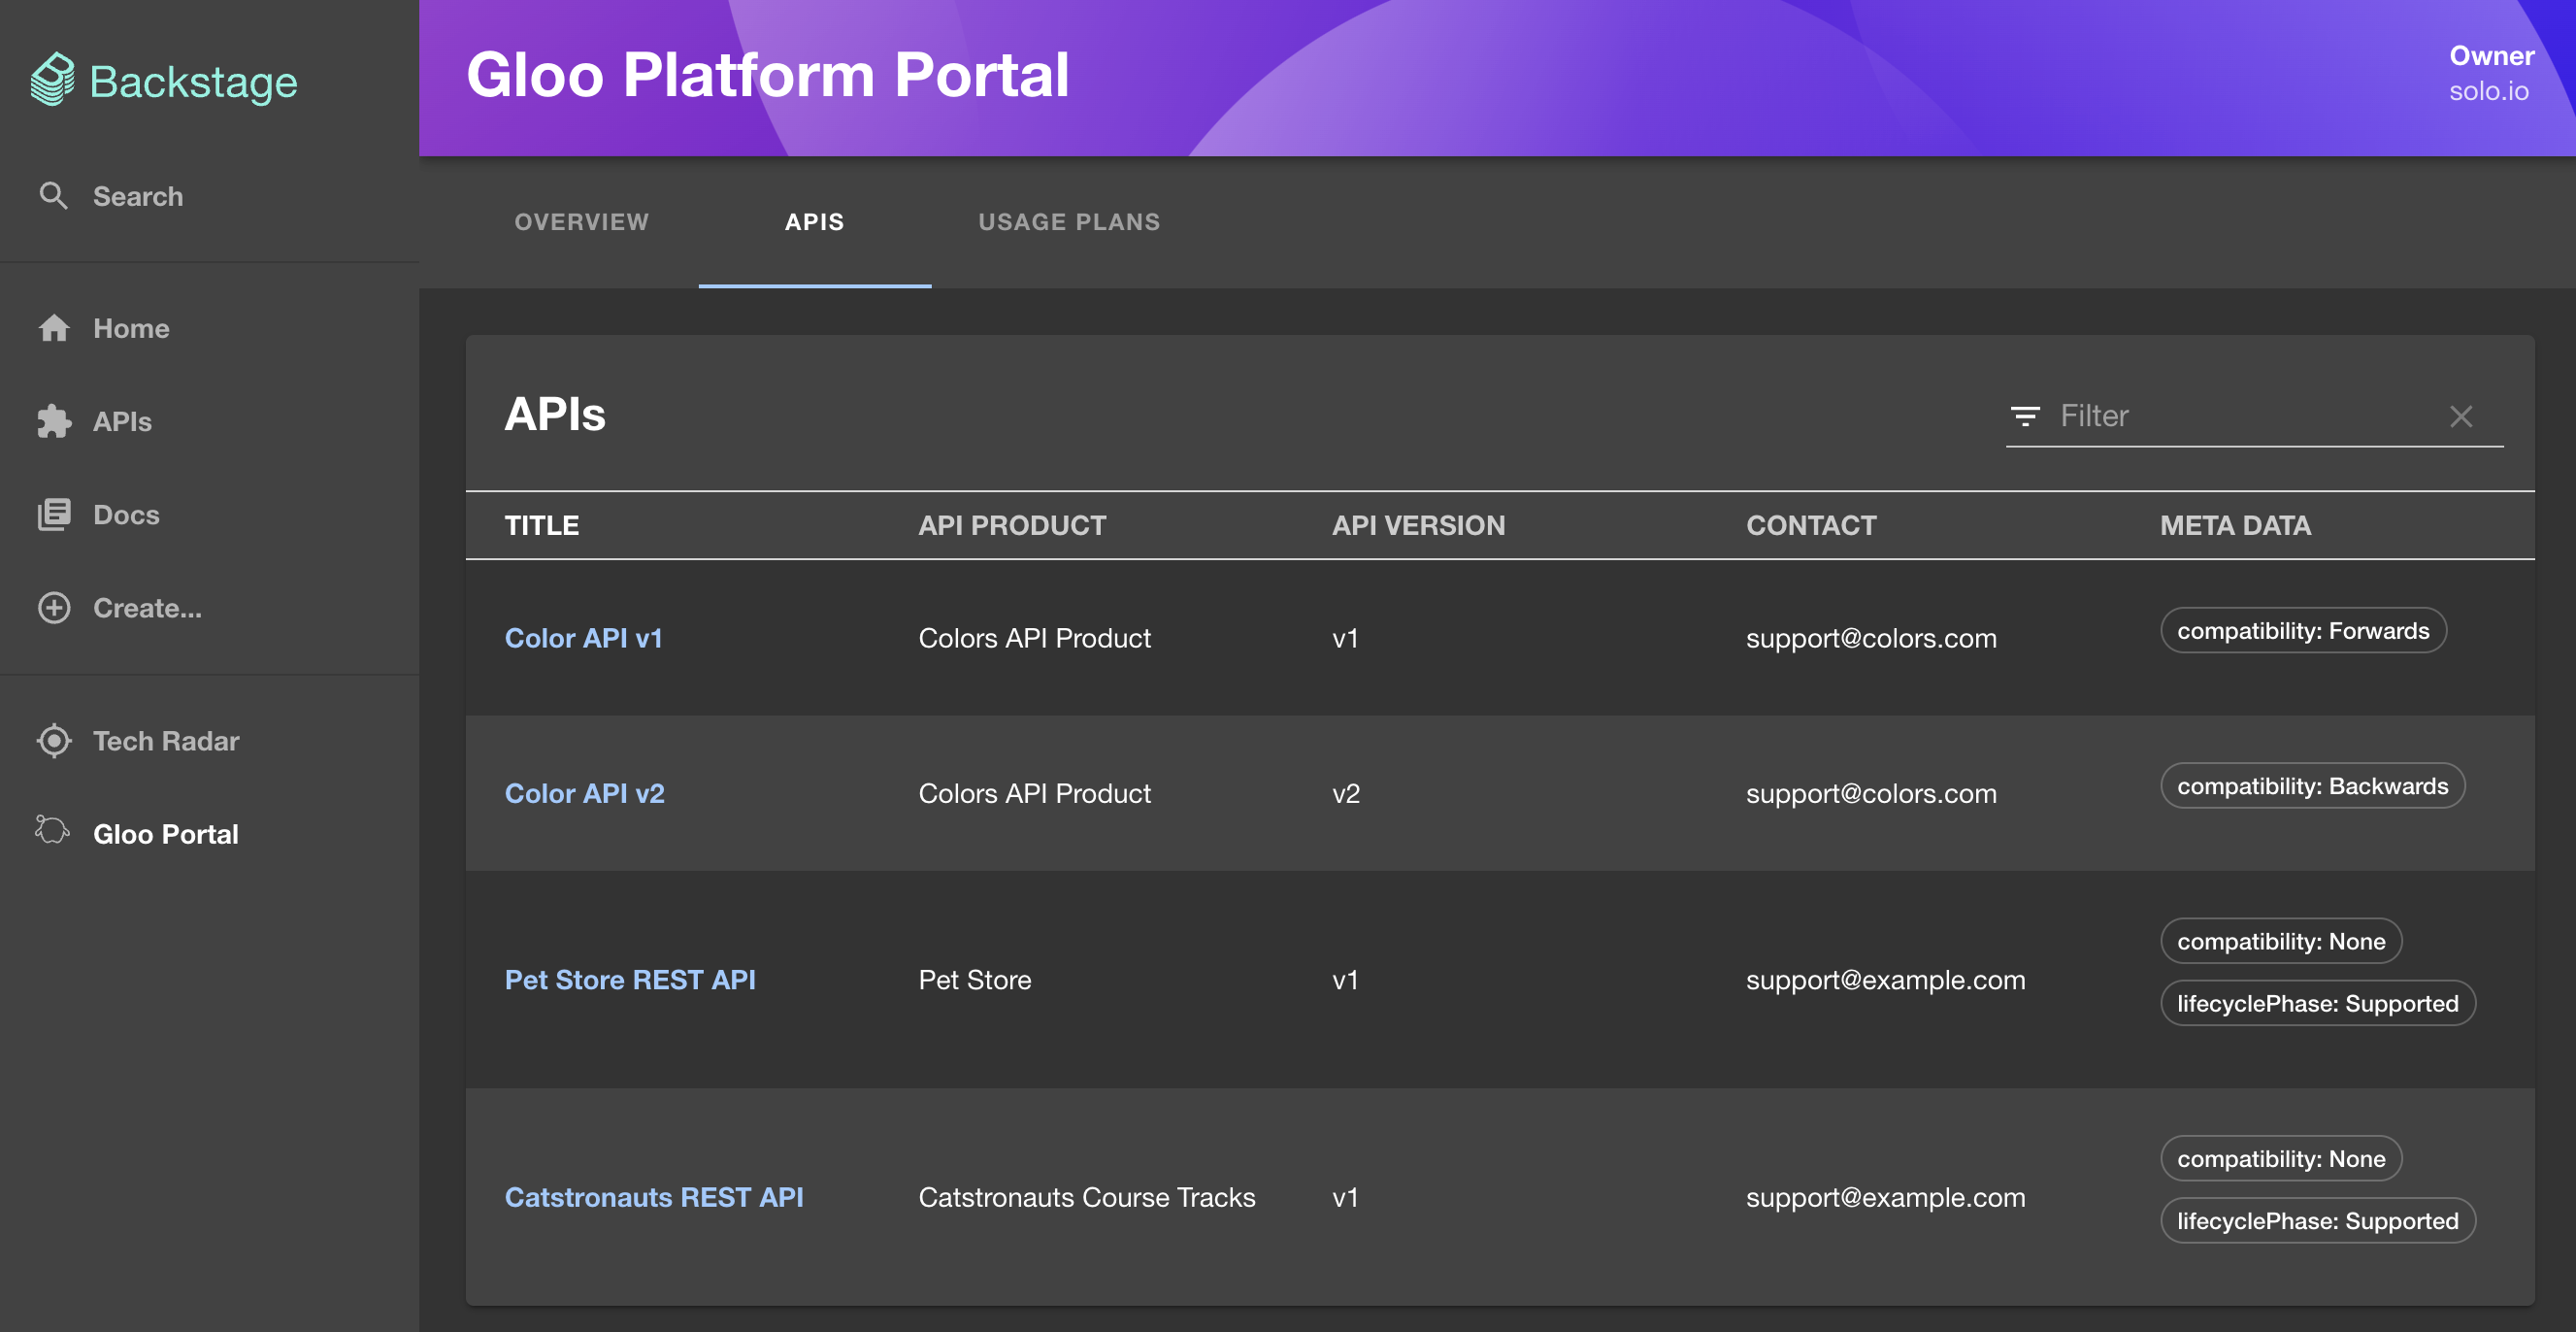The height and width of the screenshot is (1332, 2576).
Task: Click support@colors.com in Color API v1 row
Action: click(1870, 638)
